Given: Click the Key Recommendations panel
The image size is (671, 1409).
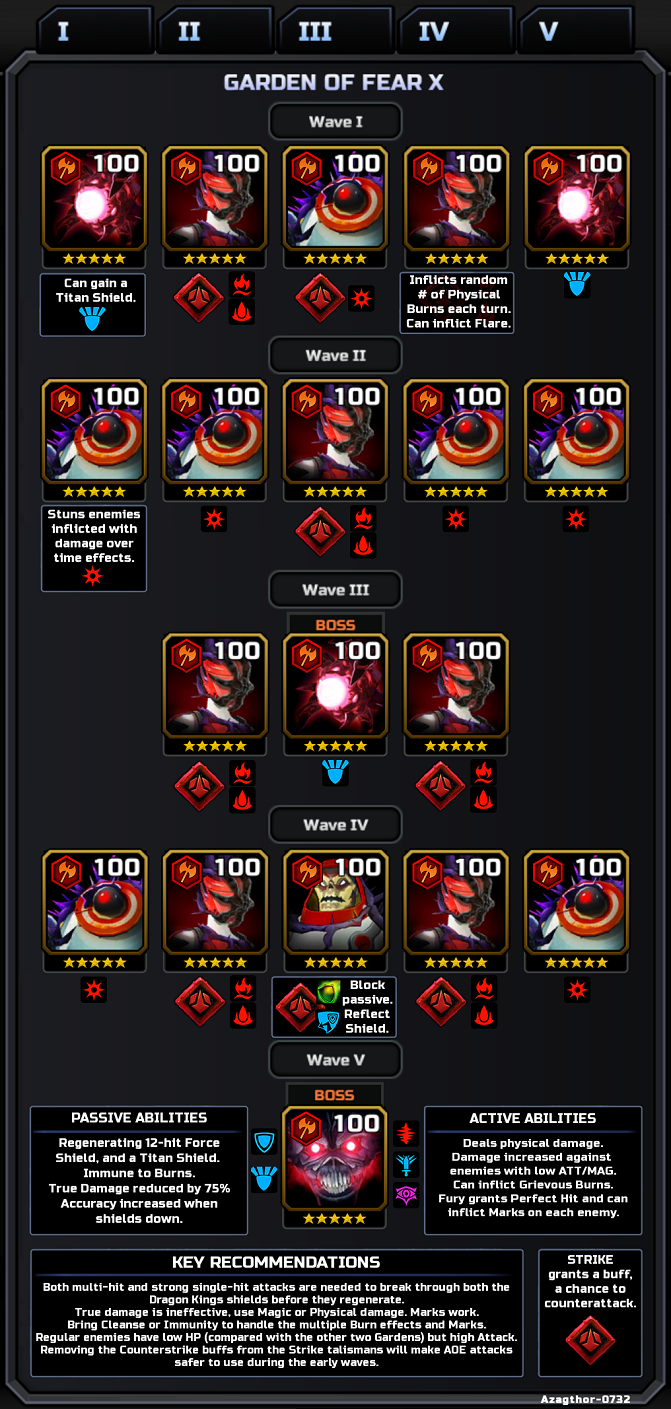Looking at the screenshot, I should point(277,1313).
